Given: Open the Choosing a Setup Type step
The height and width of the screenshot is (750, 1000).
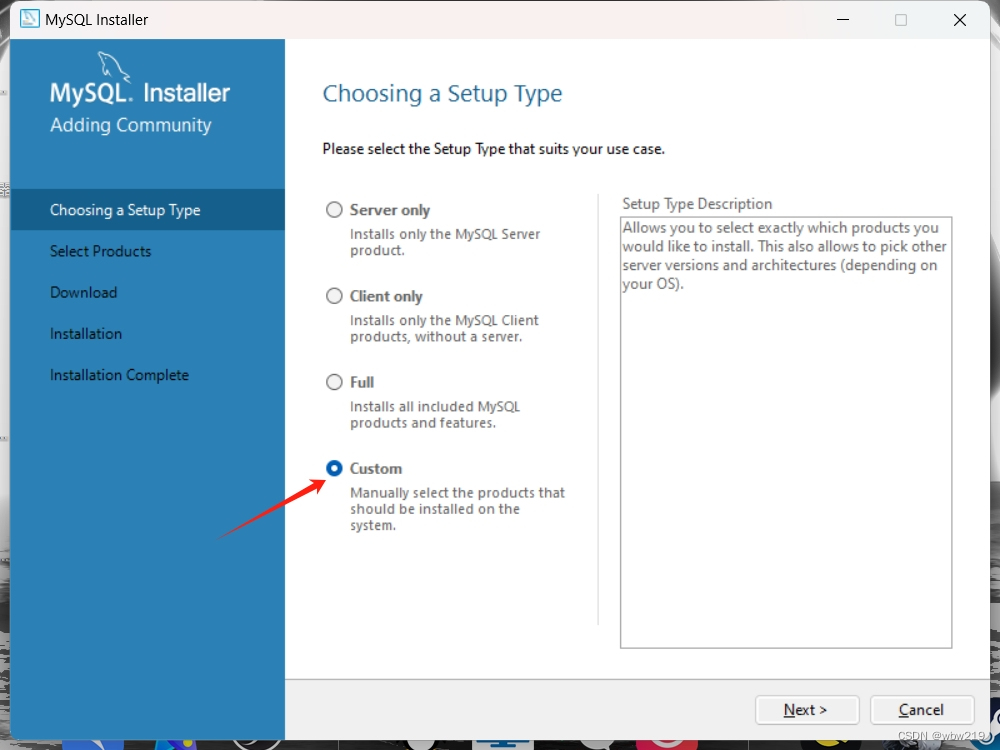Looking at the screenshot, I should [x=147, y=210].
